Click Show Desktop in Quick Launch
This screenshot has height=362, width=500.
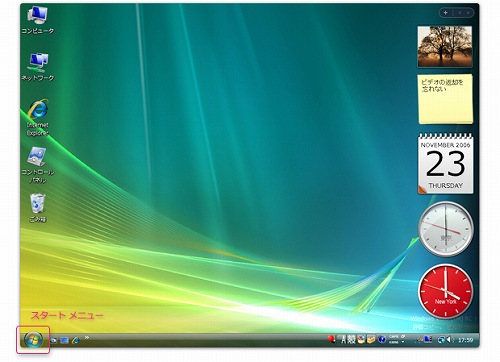(54, 340)
